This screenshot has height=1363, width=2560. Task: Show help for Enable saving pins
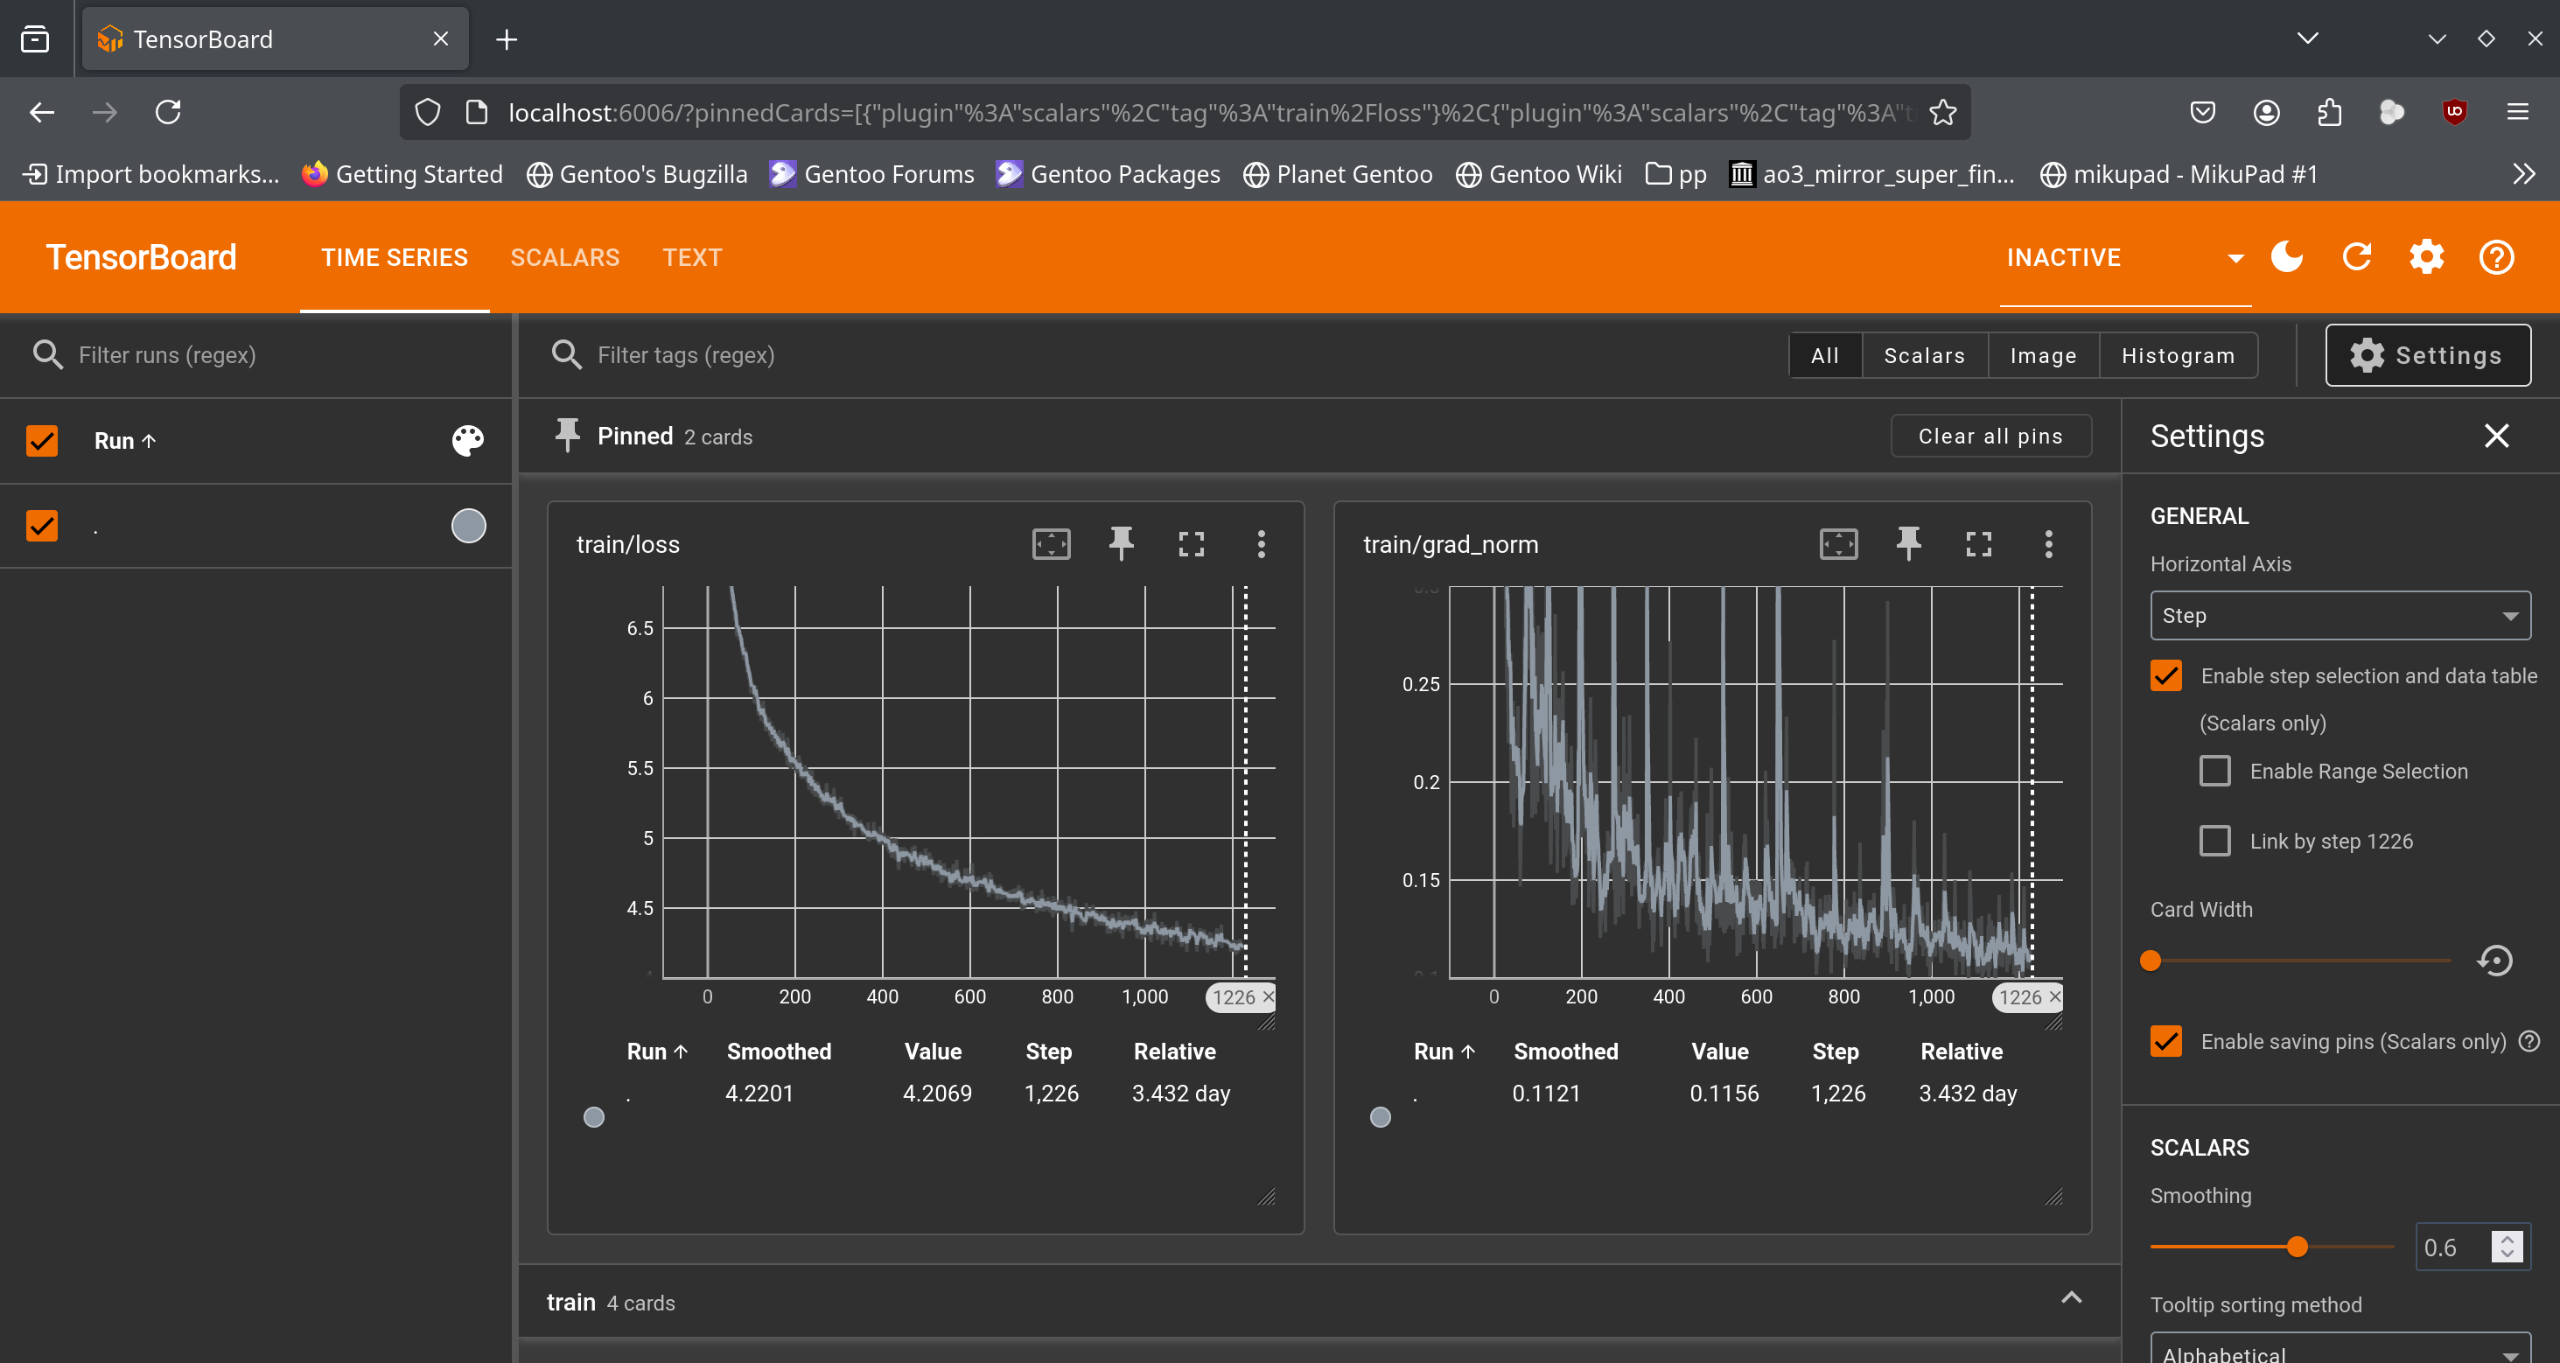2529,1041
